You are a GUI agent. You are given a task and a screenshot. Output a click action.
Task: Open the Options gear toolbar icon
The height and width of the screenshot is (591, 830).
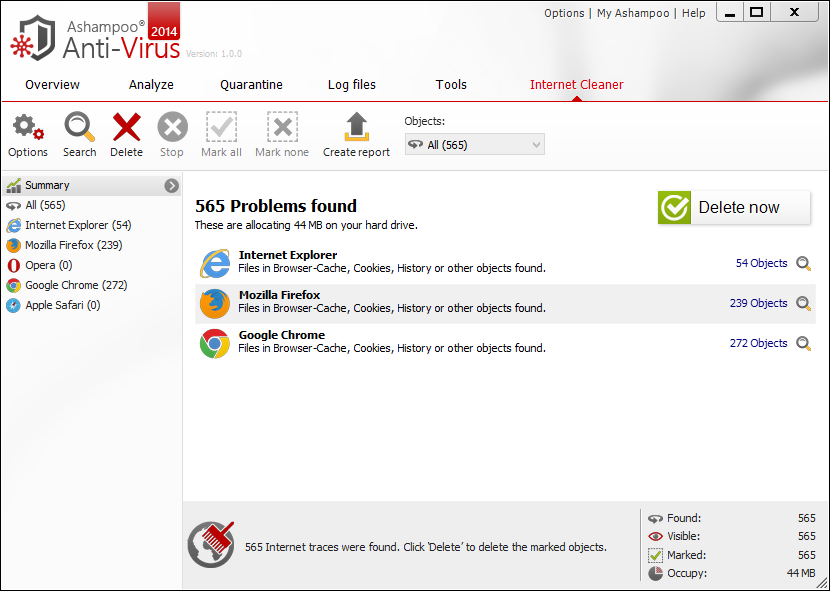point(27,128)
